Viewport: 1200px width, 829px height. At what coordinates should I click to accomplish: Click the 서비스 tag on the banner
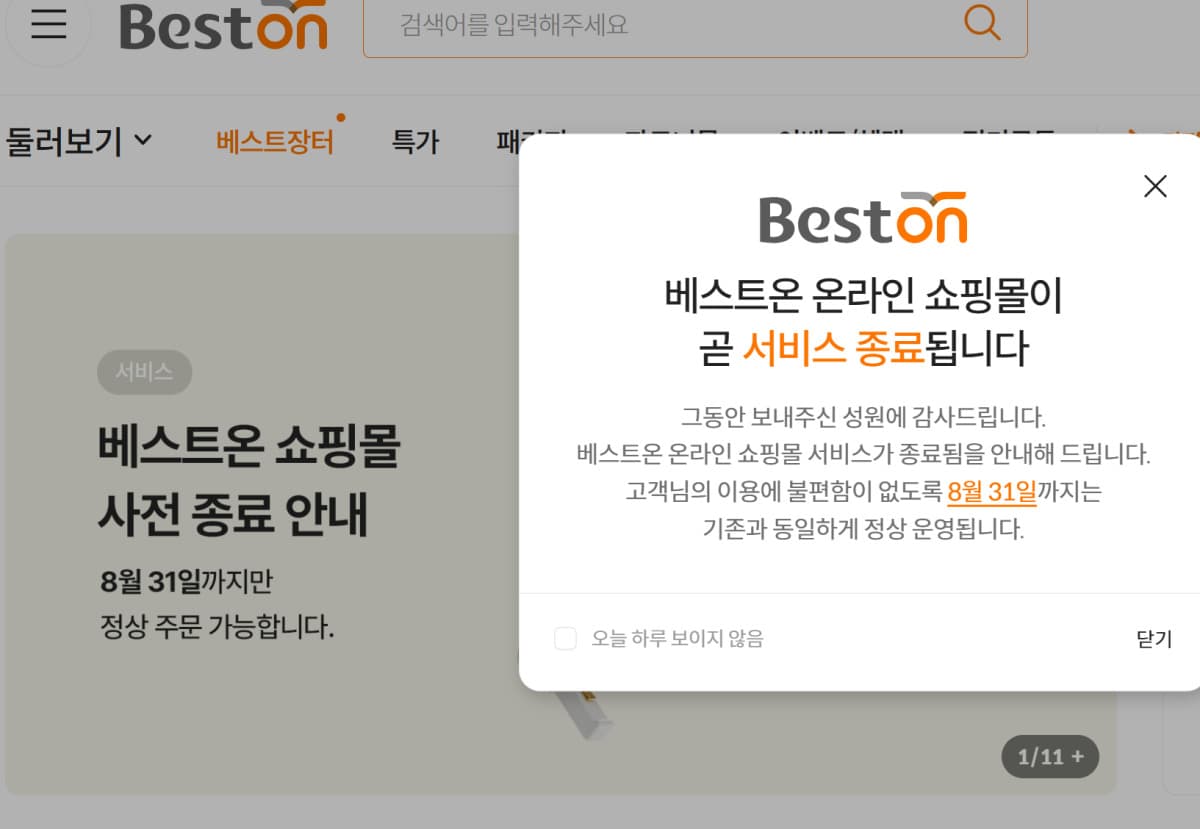[x=144, y=372]
